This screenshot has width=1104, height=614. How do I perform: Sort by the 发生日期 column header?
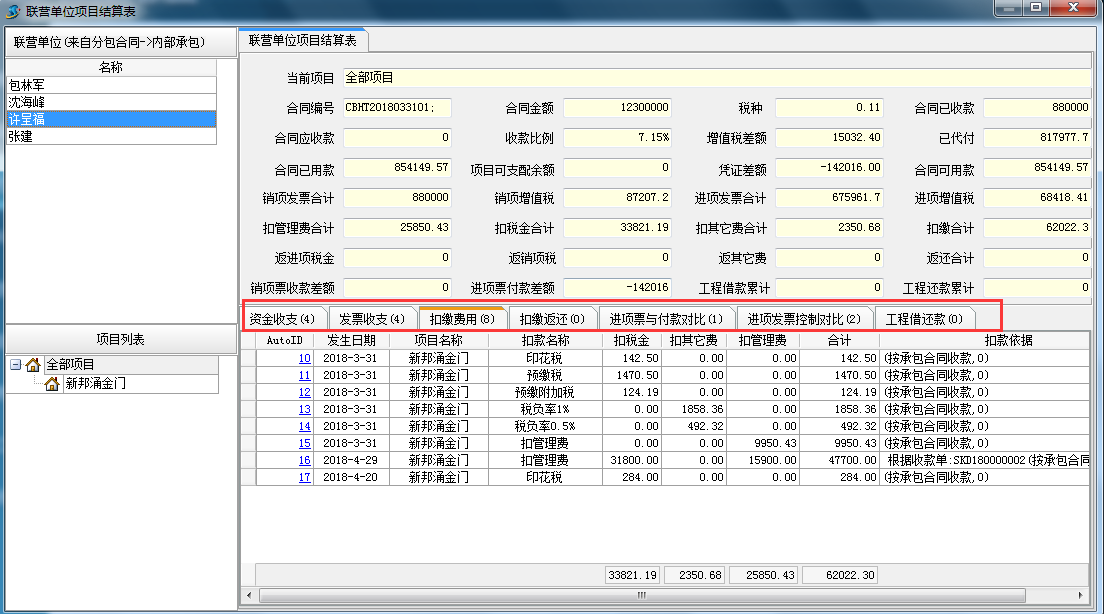[350, 340]
